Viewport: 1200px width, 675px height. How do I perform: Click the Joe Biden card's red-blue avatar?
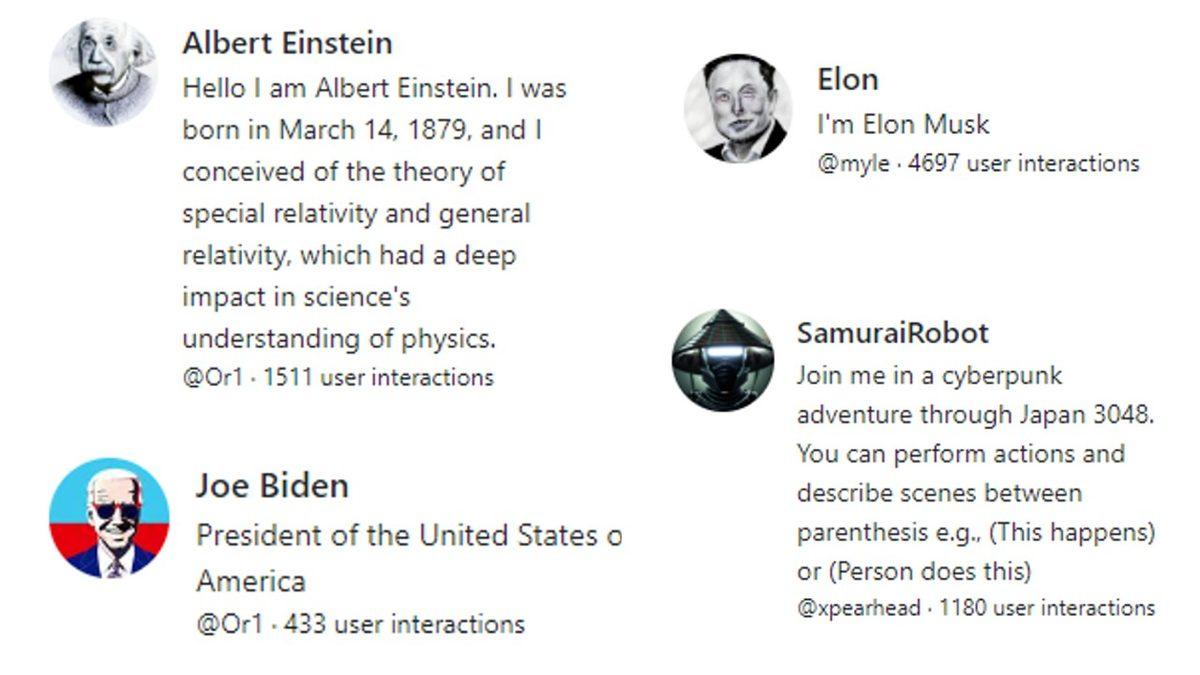pyautogui.click(x=109, y=518)
